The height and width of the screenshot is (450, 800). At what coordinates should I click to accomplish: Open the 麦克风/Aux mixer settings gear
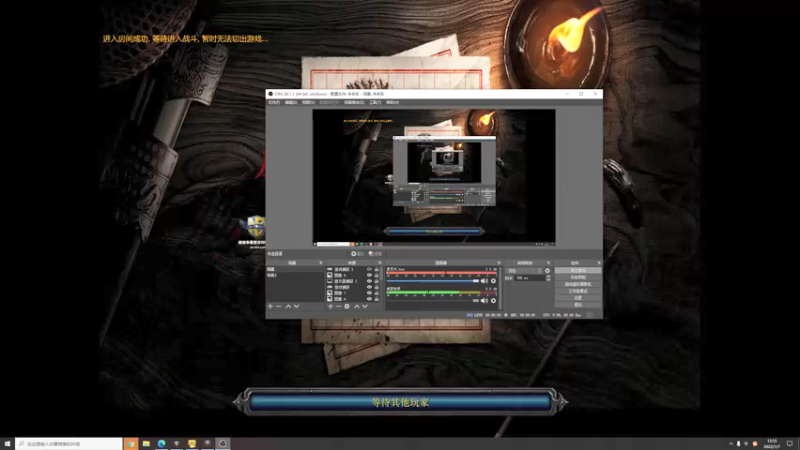click(x=493, y=281)
